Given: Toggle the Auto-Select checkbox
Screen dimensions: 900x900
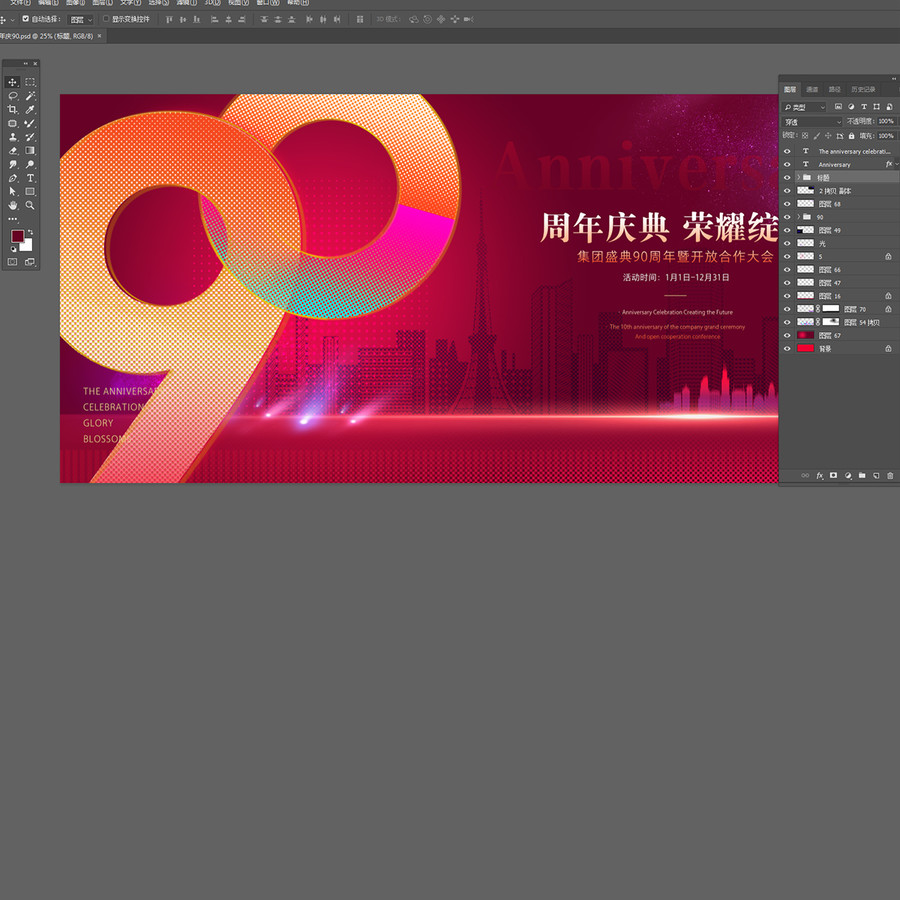Looking at the screenshot, I should (26, 19).
